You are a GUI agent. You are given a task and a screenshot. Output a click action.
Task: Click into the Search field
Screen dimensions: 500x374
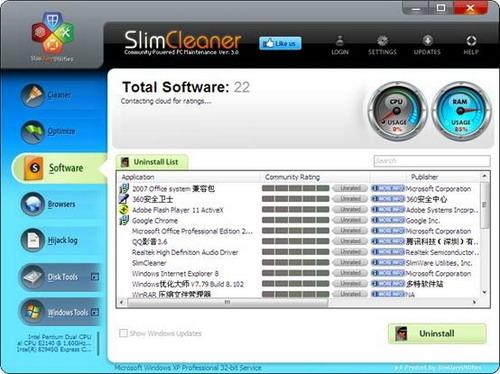[x=432, y=161]
